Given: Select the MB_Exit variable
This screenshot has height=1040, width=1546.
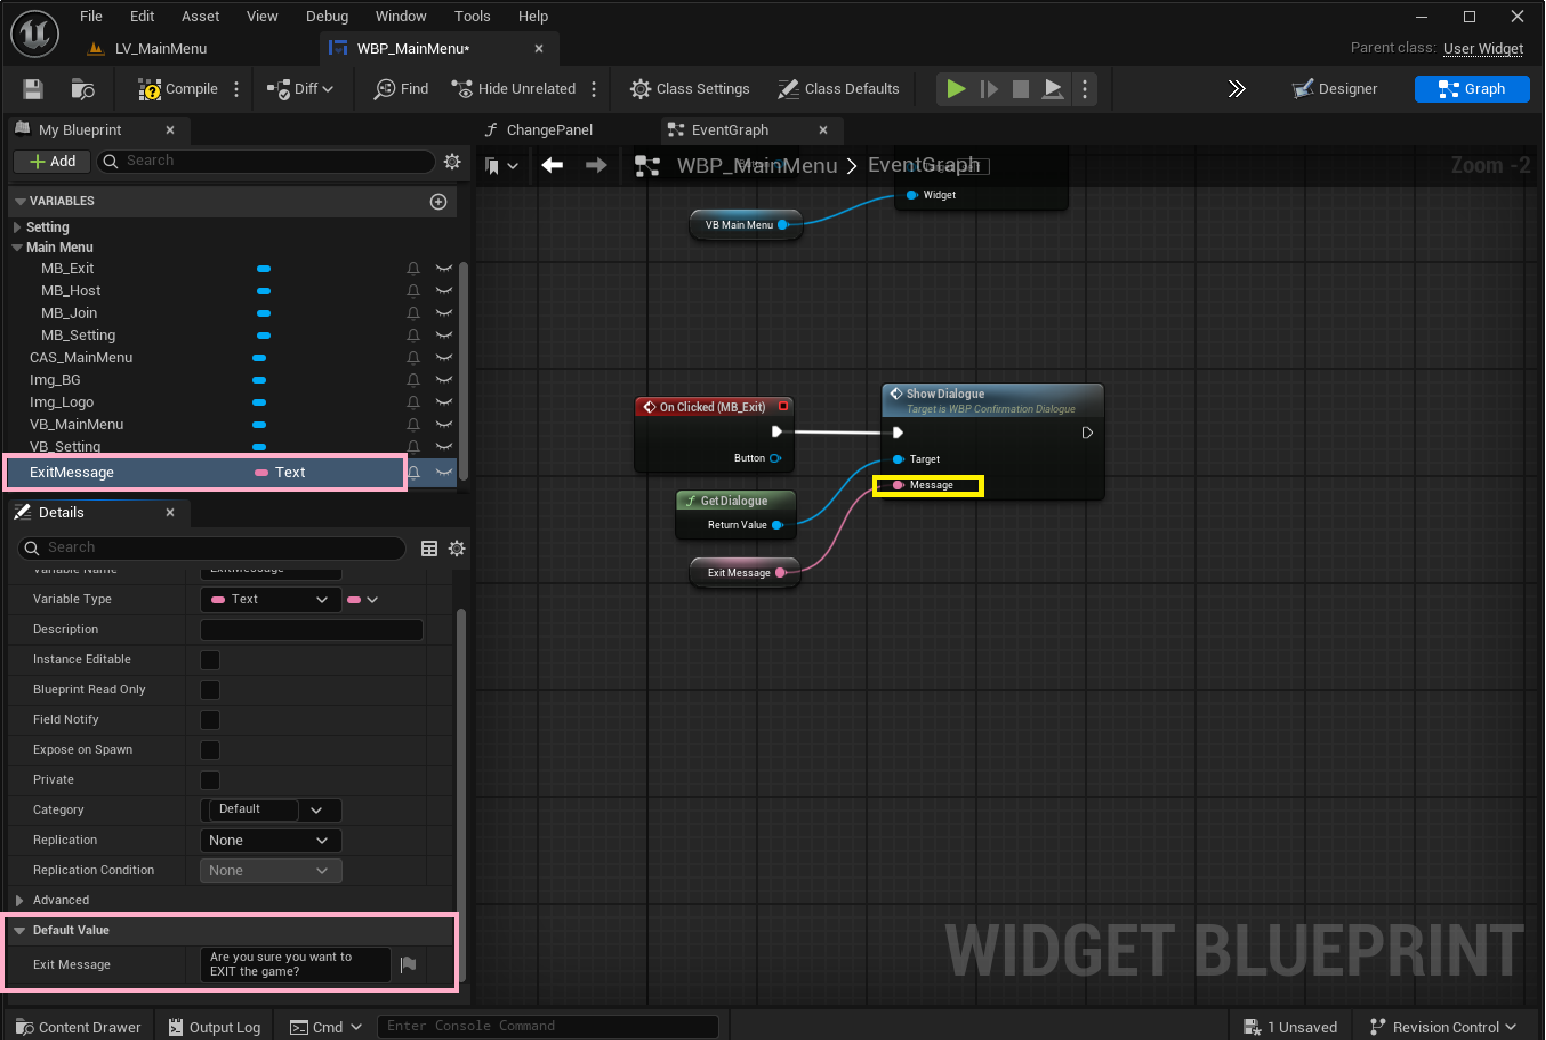Looking at the screenshot, I should [67, 268].
